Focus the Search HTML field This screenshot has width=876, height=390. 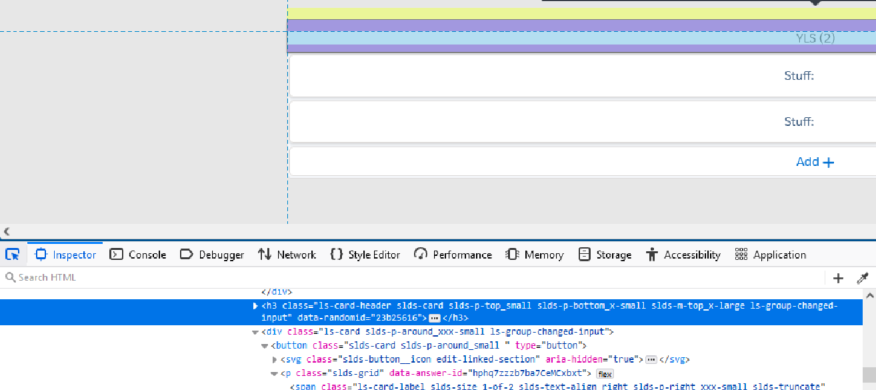click(x=413, y=278)
